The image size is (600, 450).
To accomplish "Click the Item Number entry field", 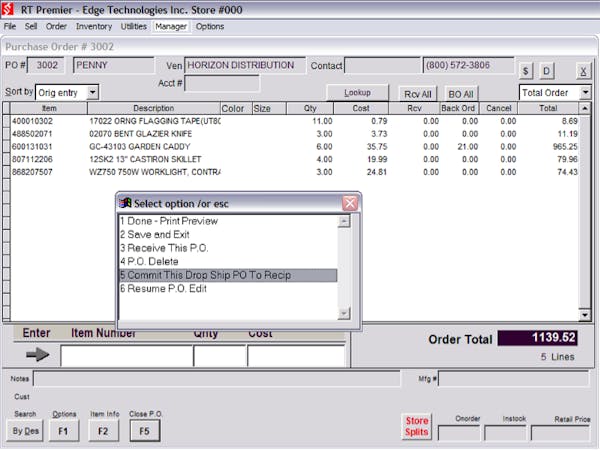I will (x=127, y=356).
